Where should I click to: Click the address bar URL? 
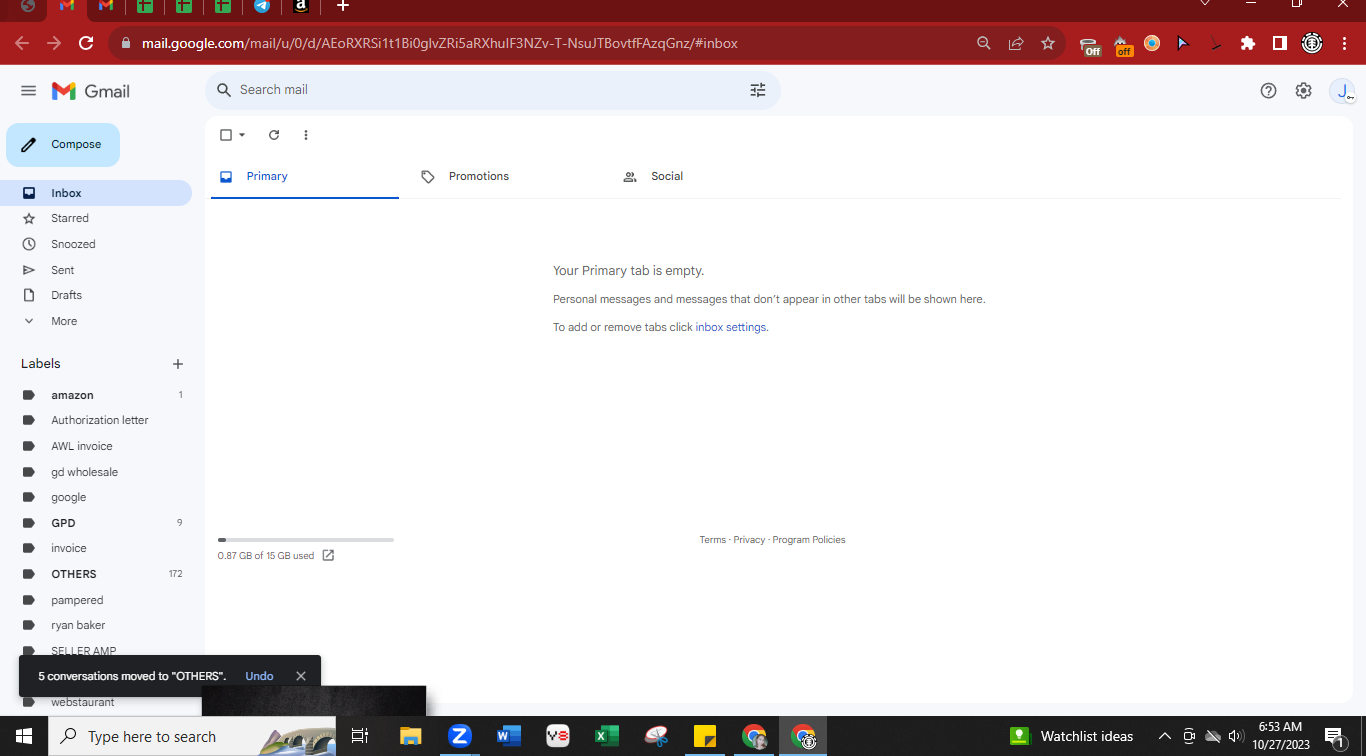[x=440, y=44]
